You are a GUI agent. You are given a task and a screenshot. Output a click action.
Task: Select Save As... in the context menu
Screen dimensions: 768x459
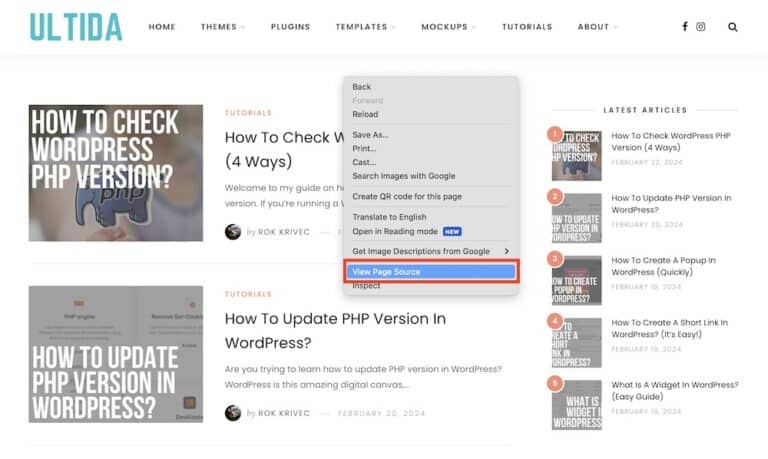point(431,135)
